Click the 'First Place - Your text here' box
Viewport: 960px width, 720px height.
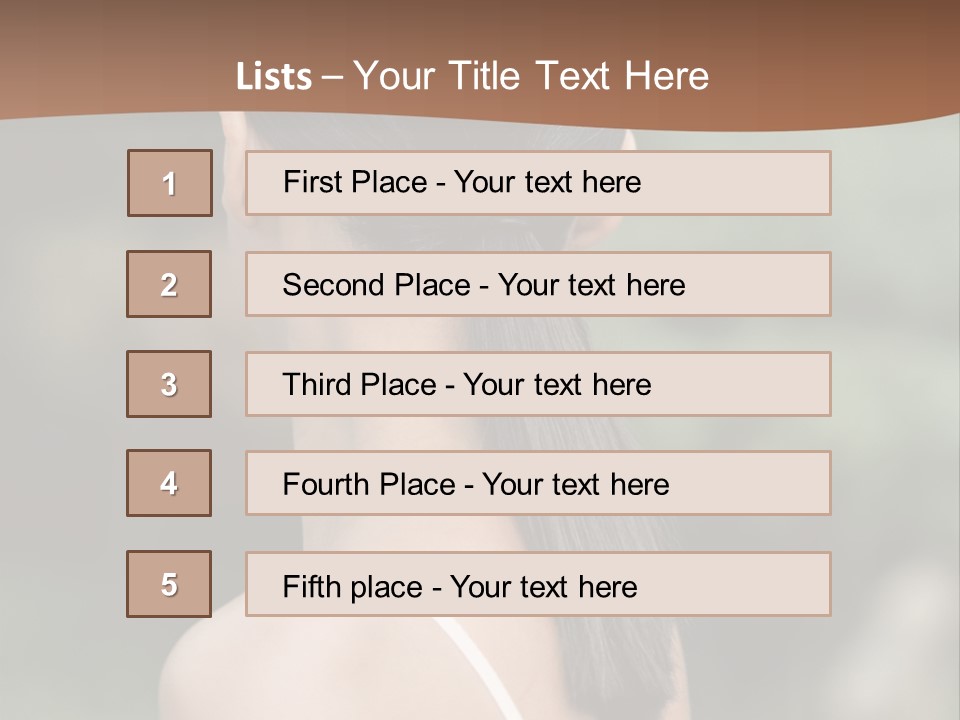[x=538, y=183]
